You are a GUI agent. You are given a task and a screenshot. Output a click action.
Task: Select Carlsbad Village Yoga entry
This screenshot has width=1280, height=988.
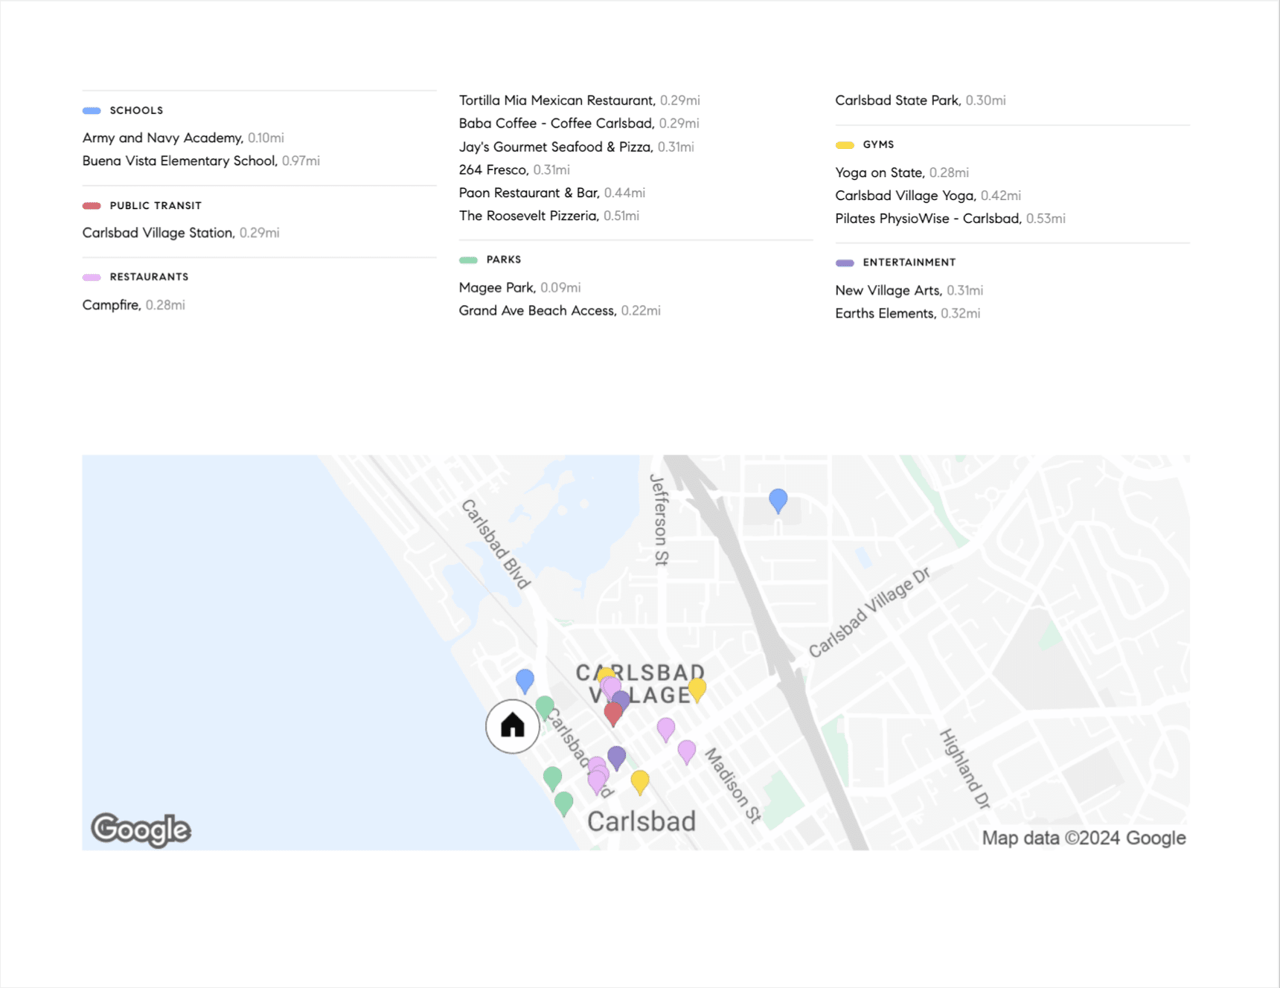pyautogui.click(x=928, y=196)
